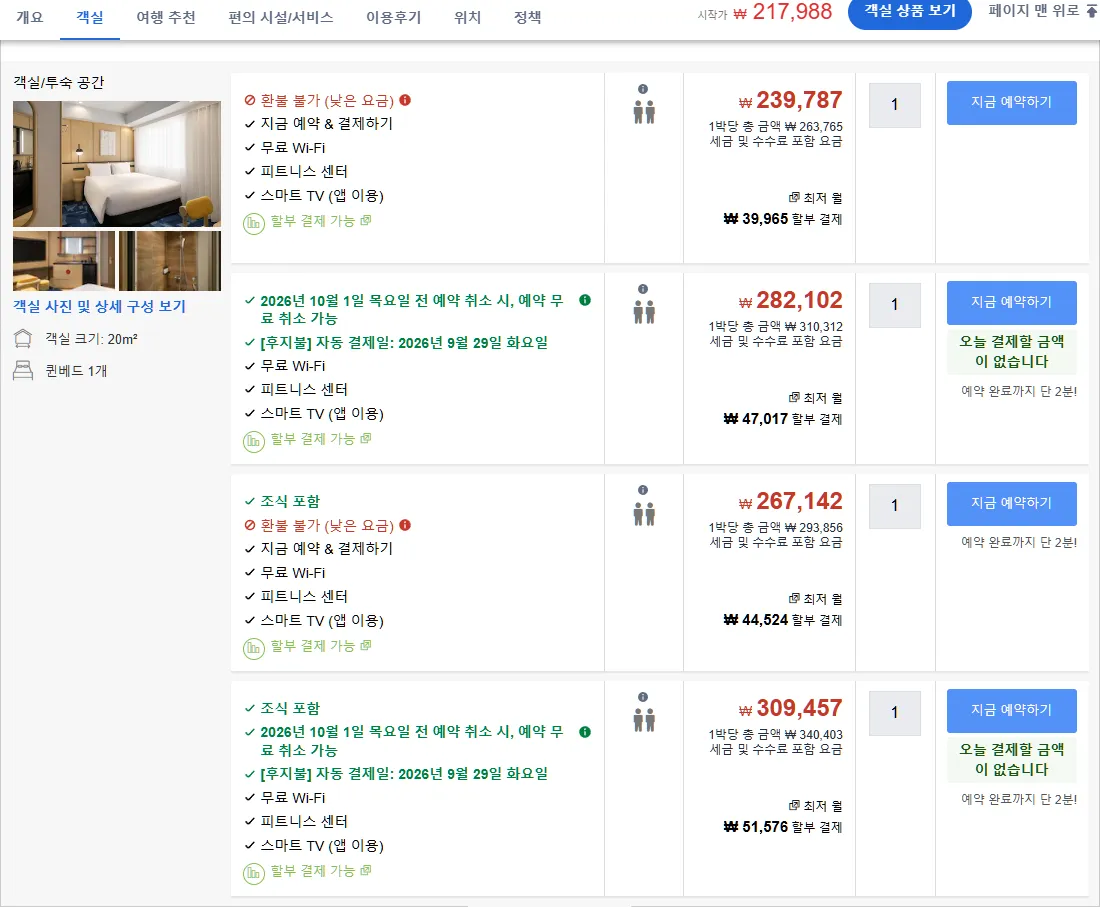Click 객실 상품 보기 button
This screenshot has height=907, width=1100.
[x=910, y=12]
